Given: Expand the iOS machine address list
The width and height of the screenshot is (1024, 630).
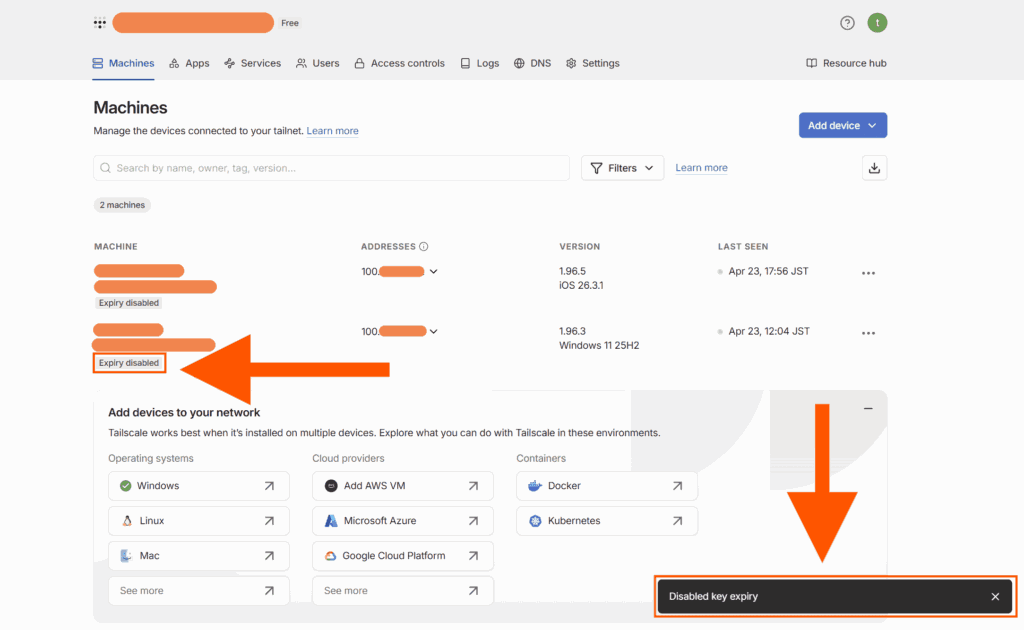Looking at the screenshot, I should (x=433, y=271).
